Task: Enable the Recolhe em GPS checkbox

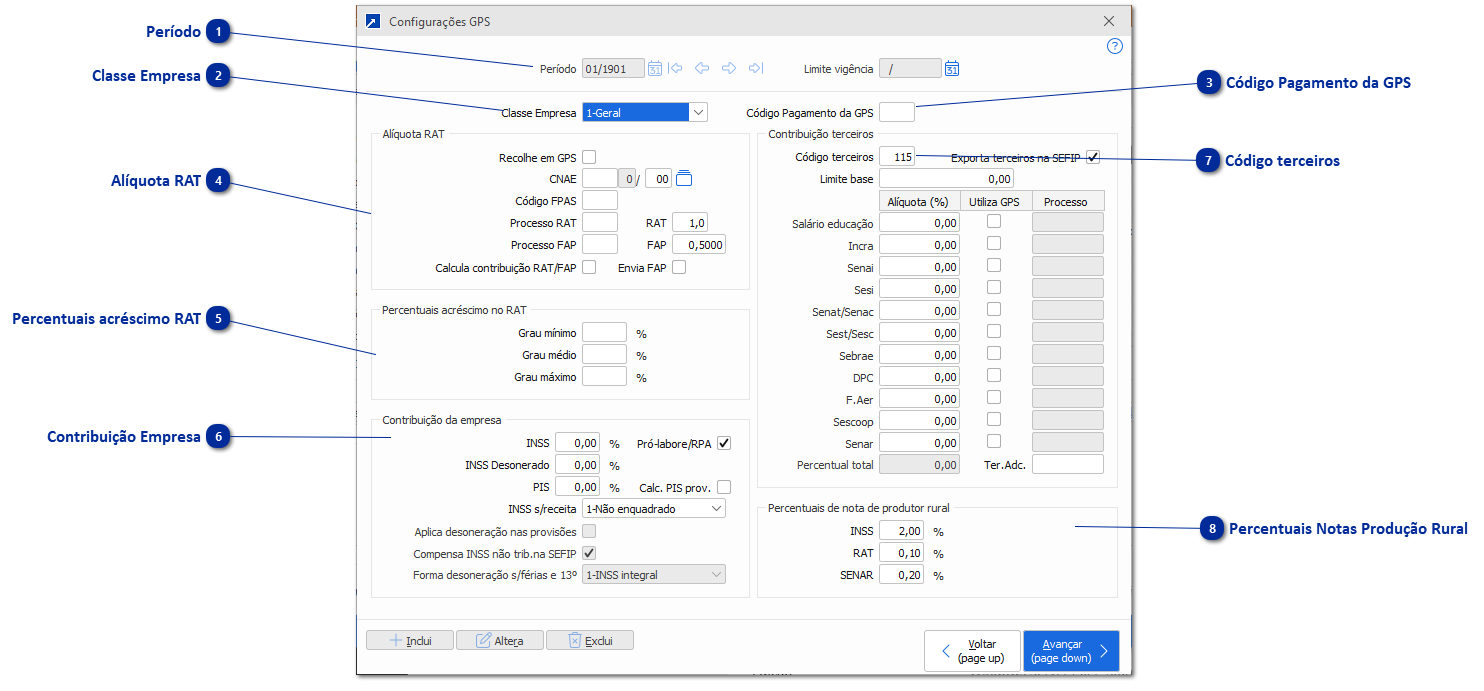Action: (x=589, y=157)
